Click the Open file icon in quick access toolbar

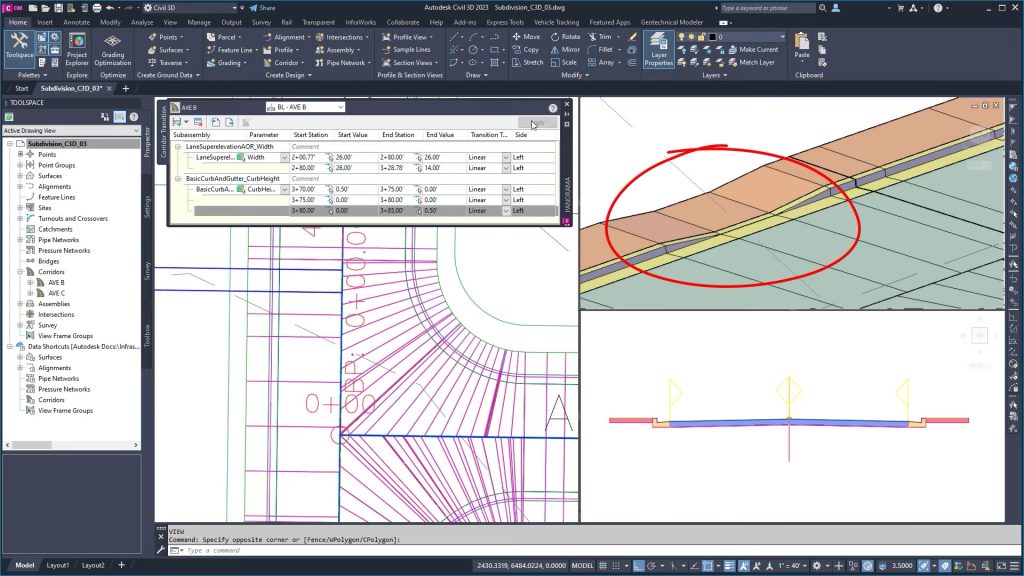pyautogui.click(x=45, y=8)
